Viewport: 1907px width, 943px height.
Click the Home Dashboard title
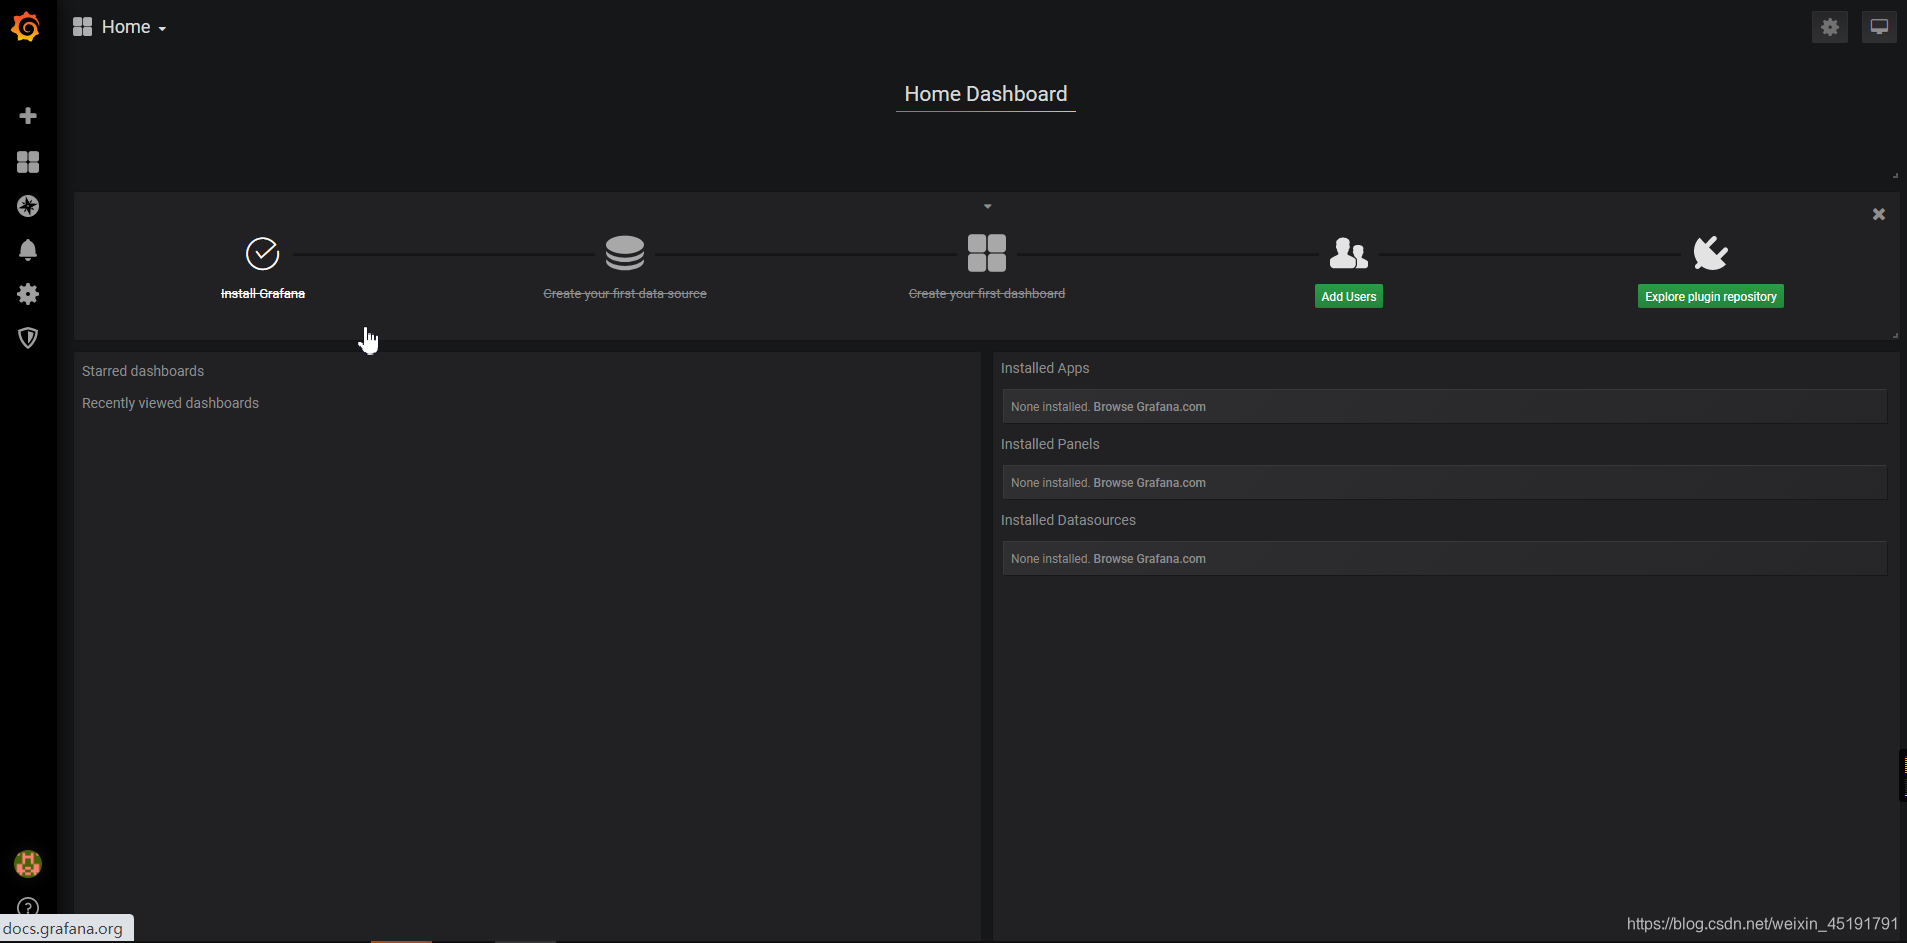point(986,94)
